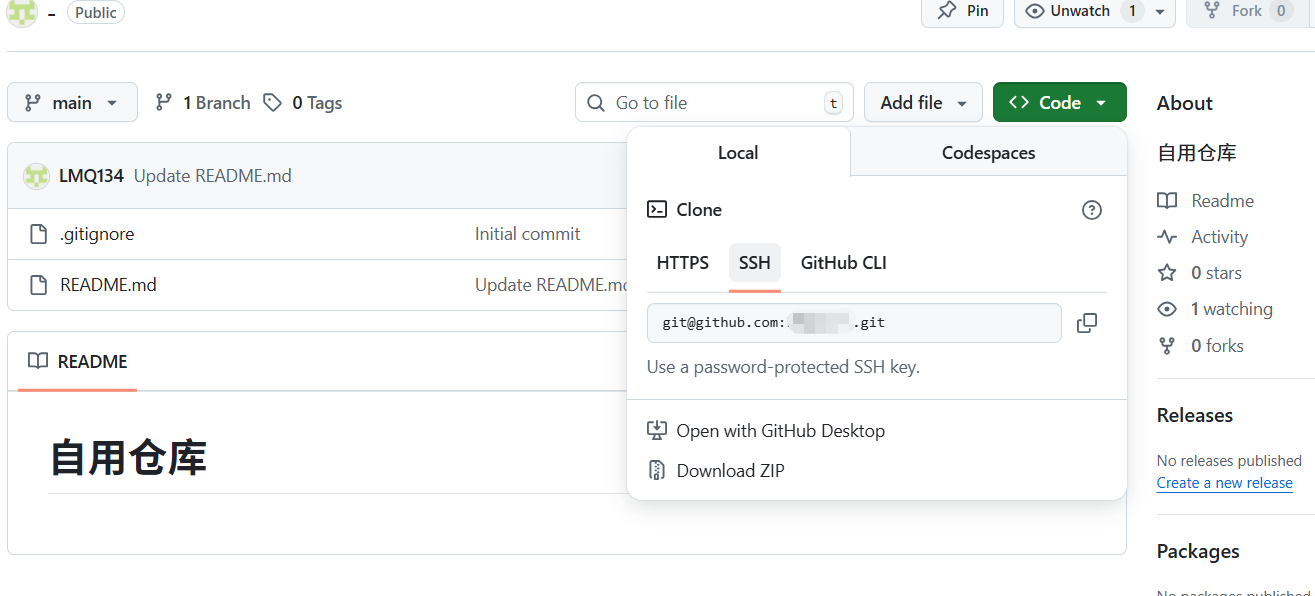View the 1 Branch list
This screenshot has width=1315, height=596.
click(203, 102)
